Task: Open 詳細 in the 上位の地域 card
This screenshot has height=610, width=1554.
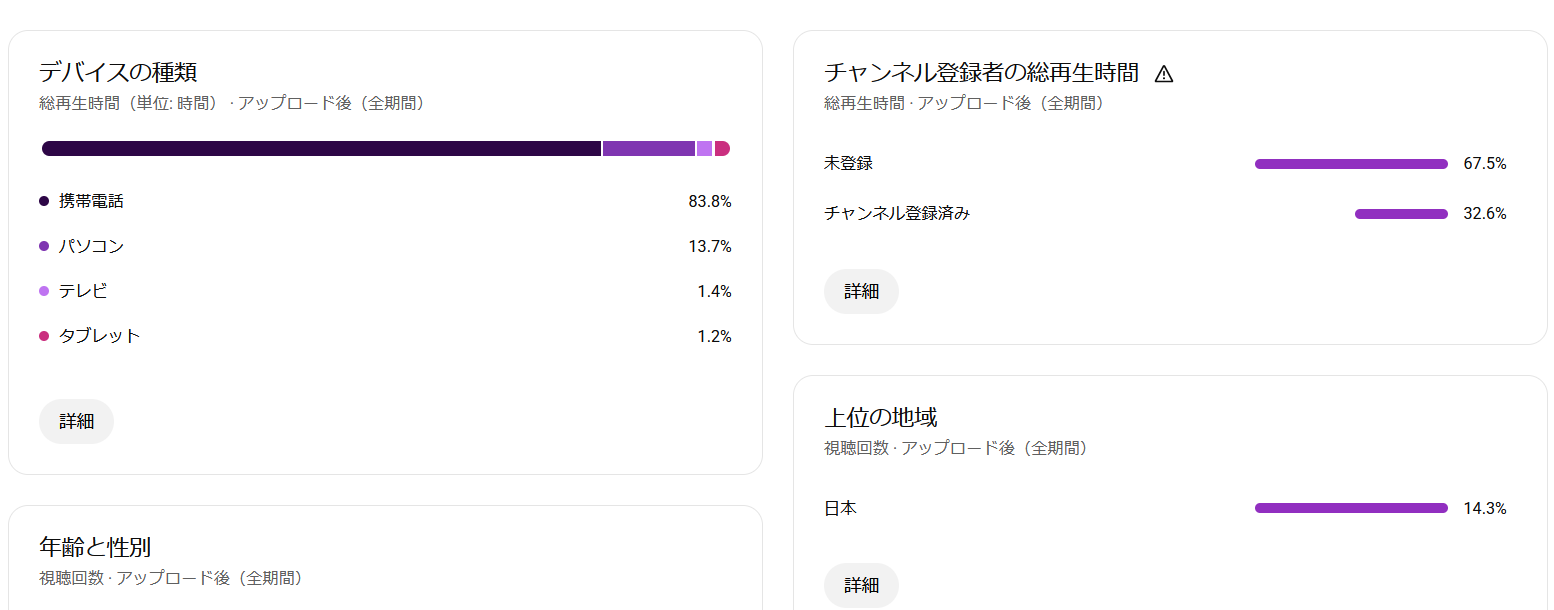Action: pos(861,585)
